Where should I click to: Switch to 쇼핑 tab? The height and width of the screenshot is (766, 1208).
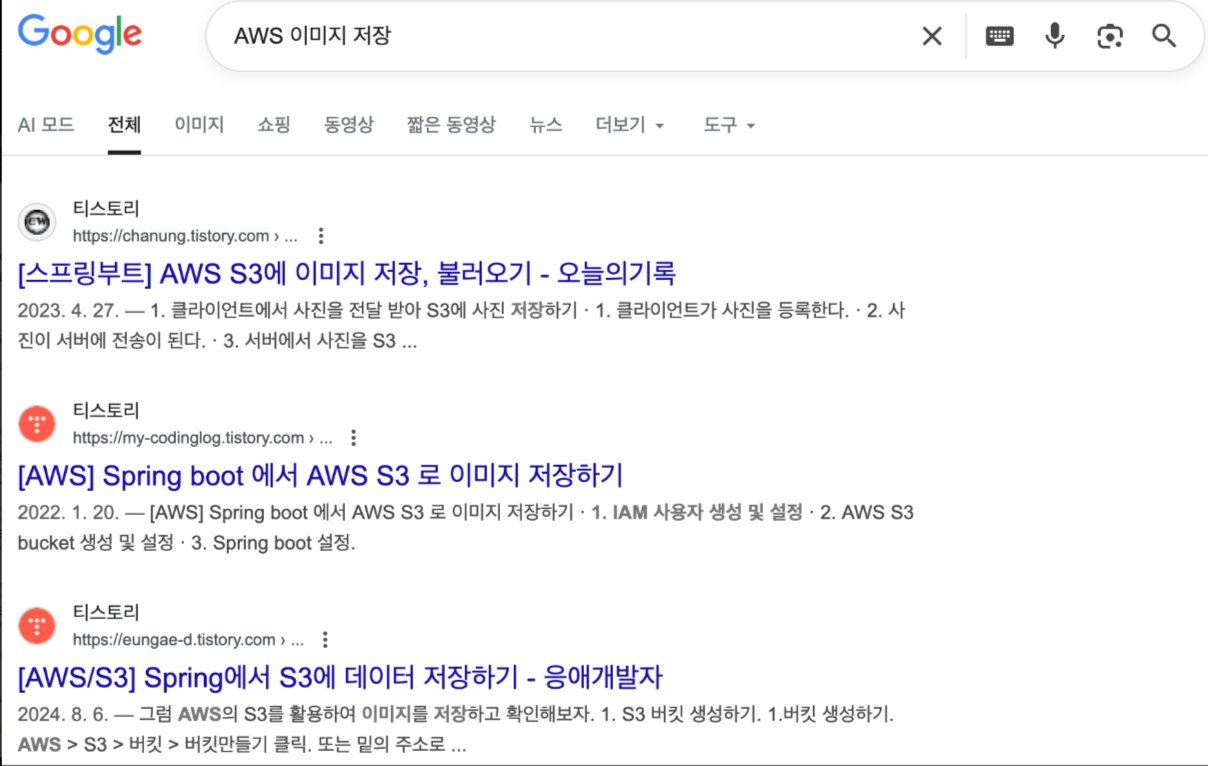click(274, 125)
